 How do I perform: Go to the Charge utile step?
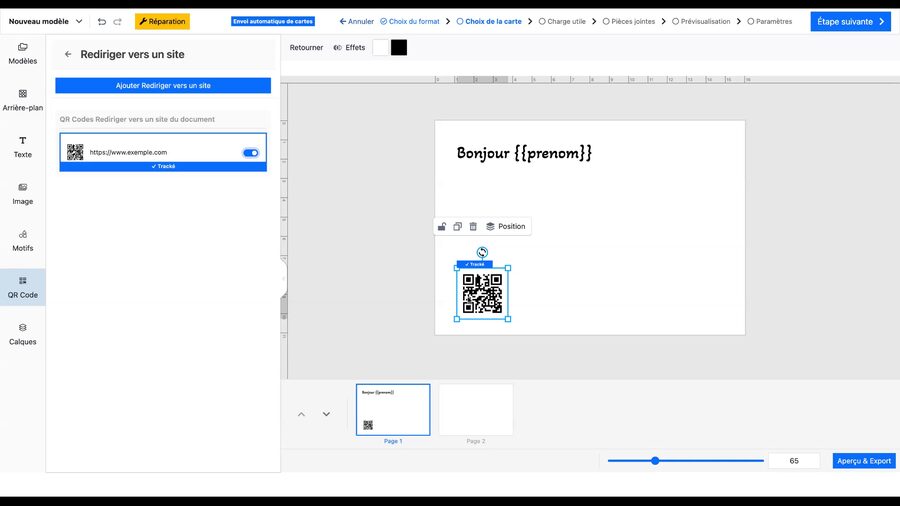562,22
